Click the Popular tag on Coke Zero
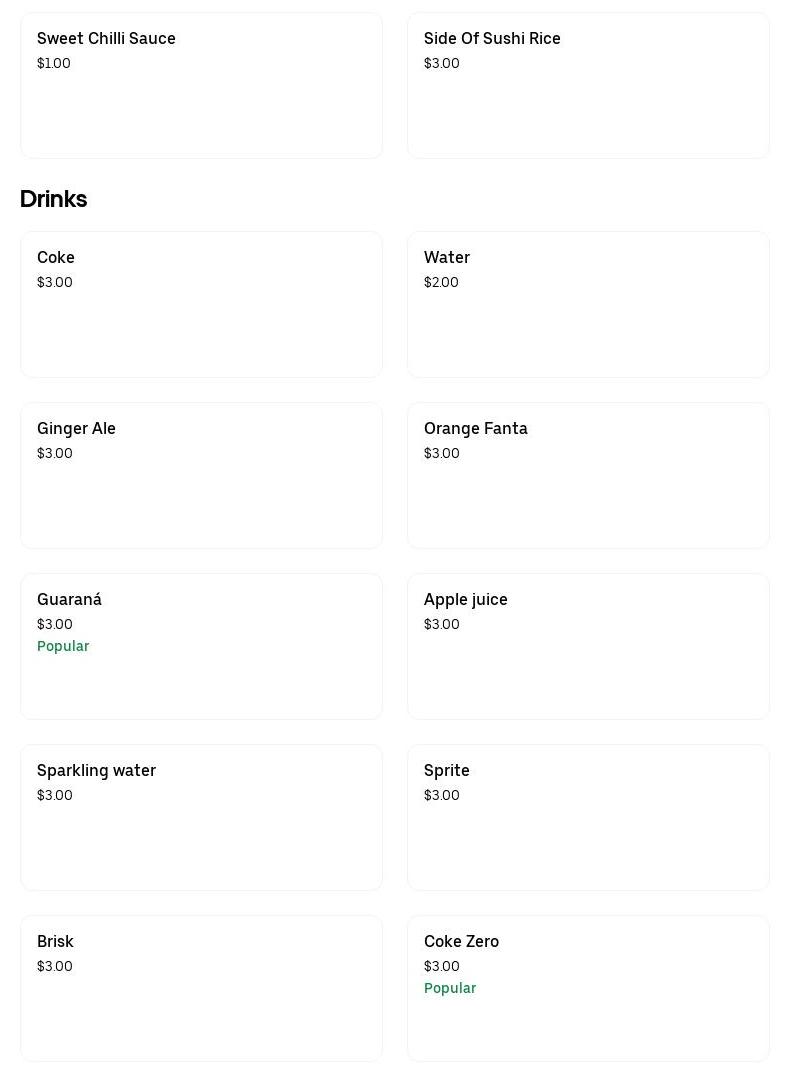804x1085 pixels. (x=450, y=988)
